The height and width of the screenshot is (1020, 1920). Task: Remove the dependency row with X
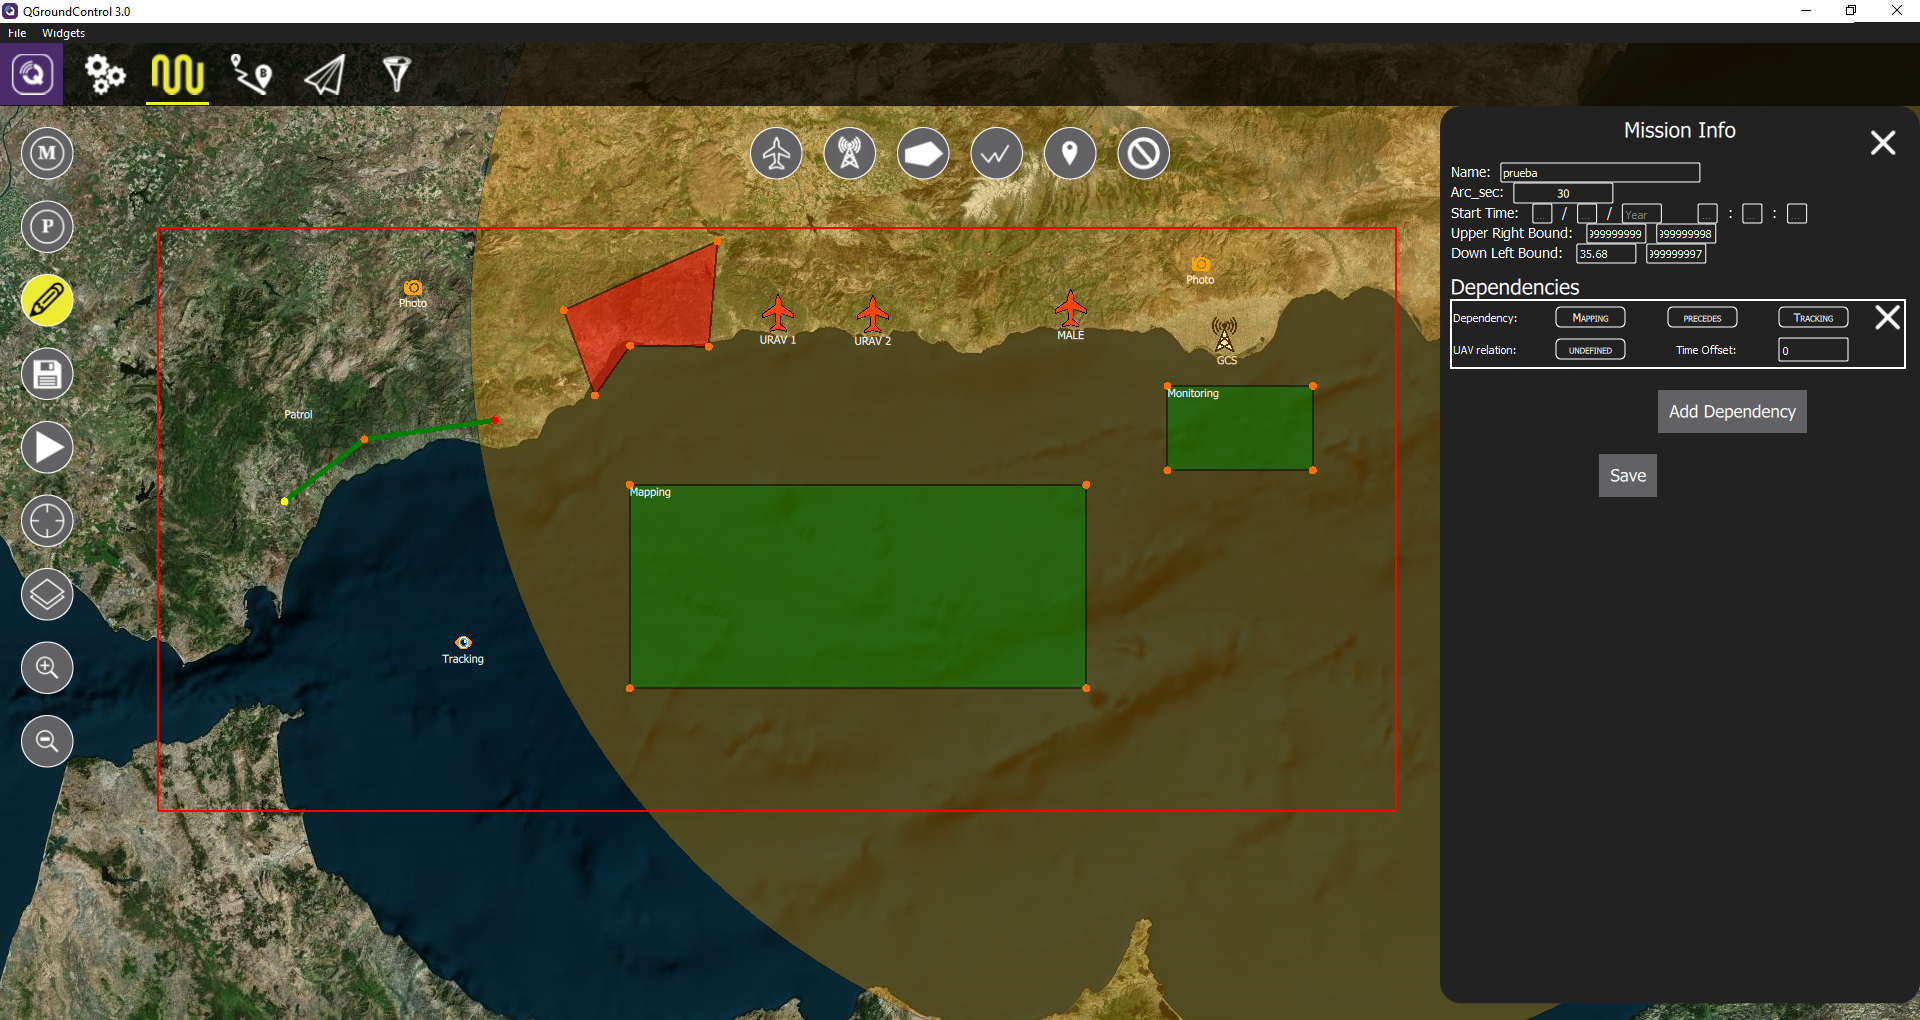pyautogui.click(x=1887, y=318)
